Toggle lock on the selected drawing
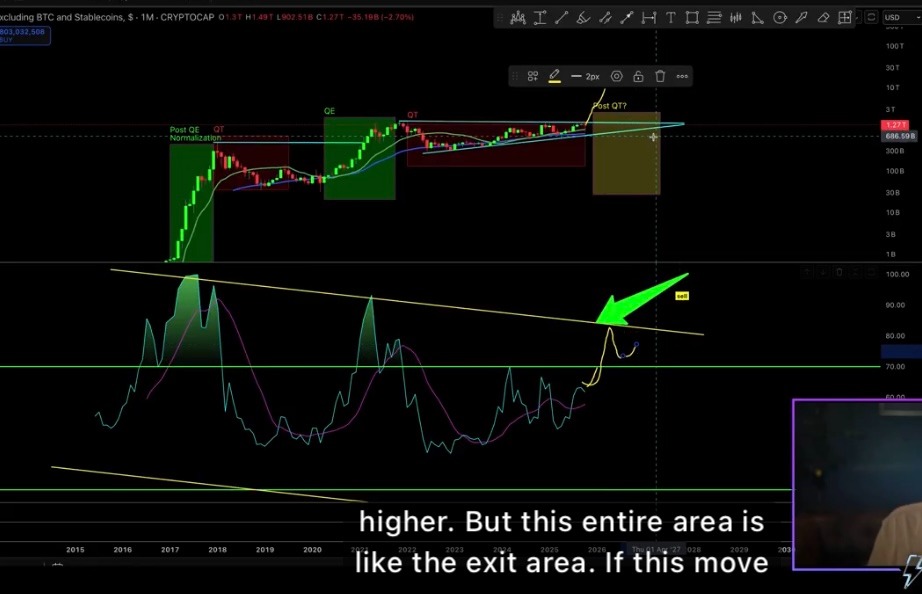This screenshot has height=594, width=922. (638, 76)
